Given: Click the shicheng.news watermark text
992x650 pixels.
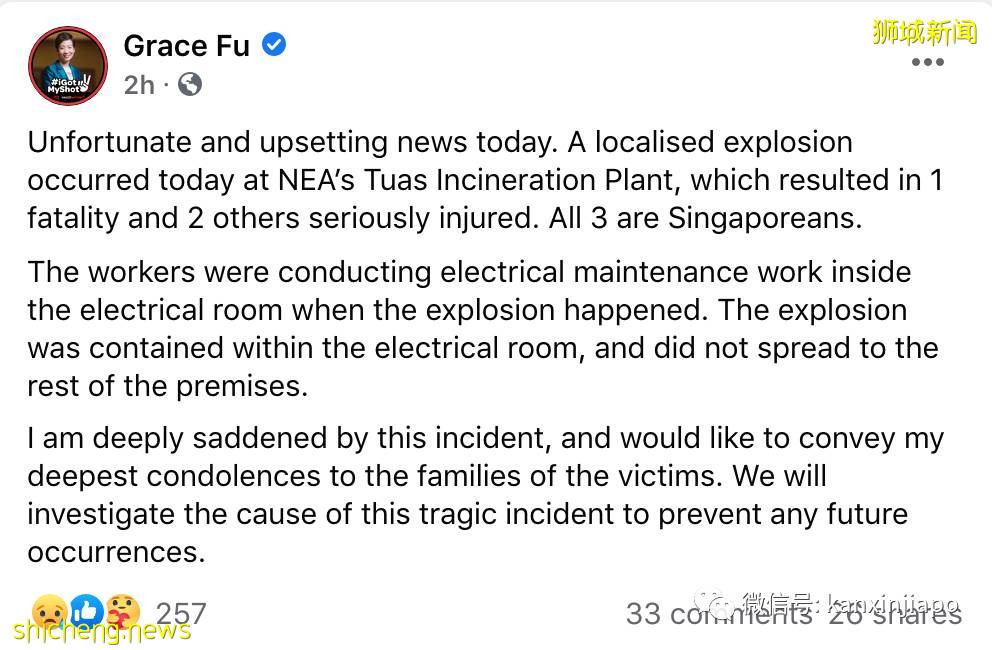Looking at the screenshot, I should pyautogui.click(x=100, y=632).
